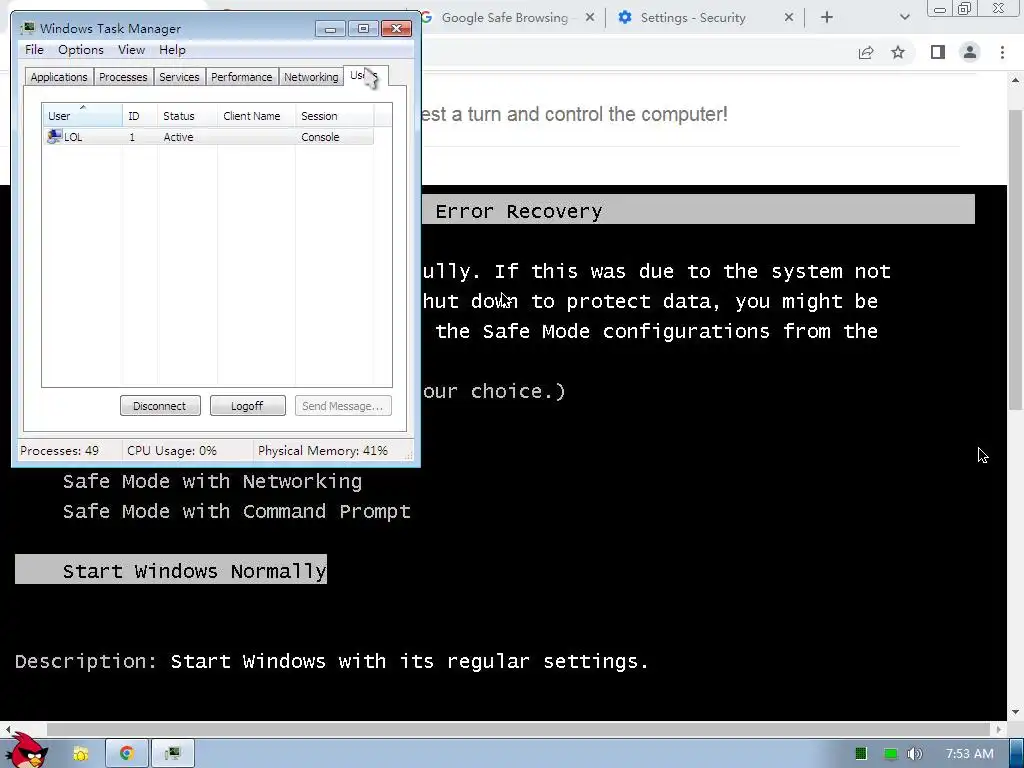Click the Task Manager taskbar icon
Viewport: 1024px width, 768px height.
[x=173, y=754]
